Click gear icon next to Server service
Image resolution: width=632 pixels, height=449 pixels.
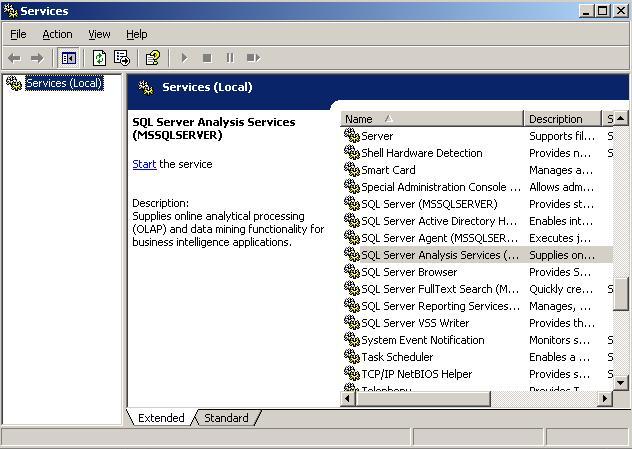point(351,135)
